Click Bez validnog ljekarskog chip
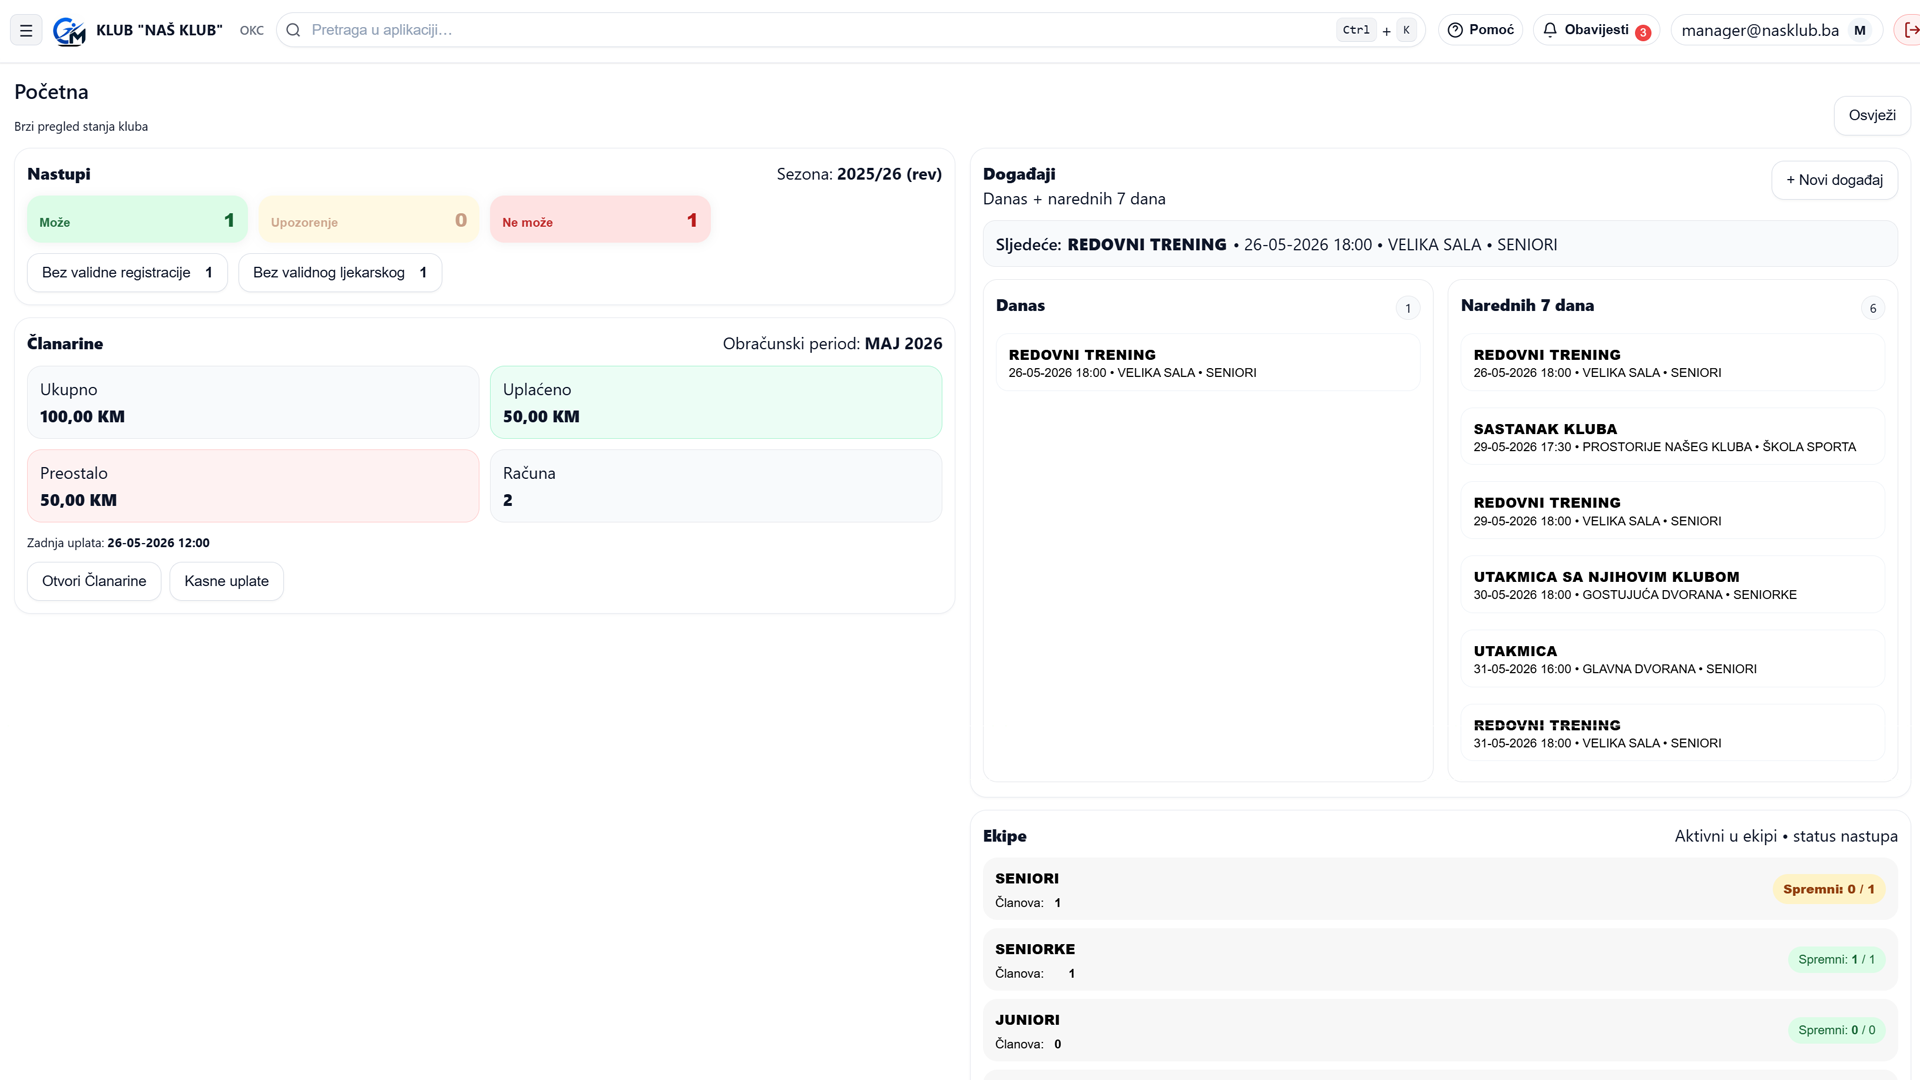The width and height of the screenshot is (1920, 1080). point(340,273)
